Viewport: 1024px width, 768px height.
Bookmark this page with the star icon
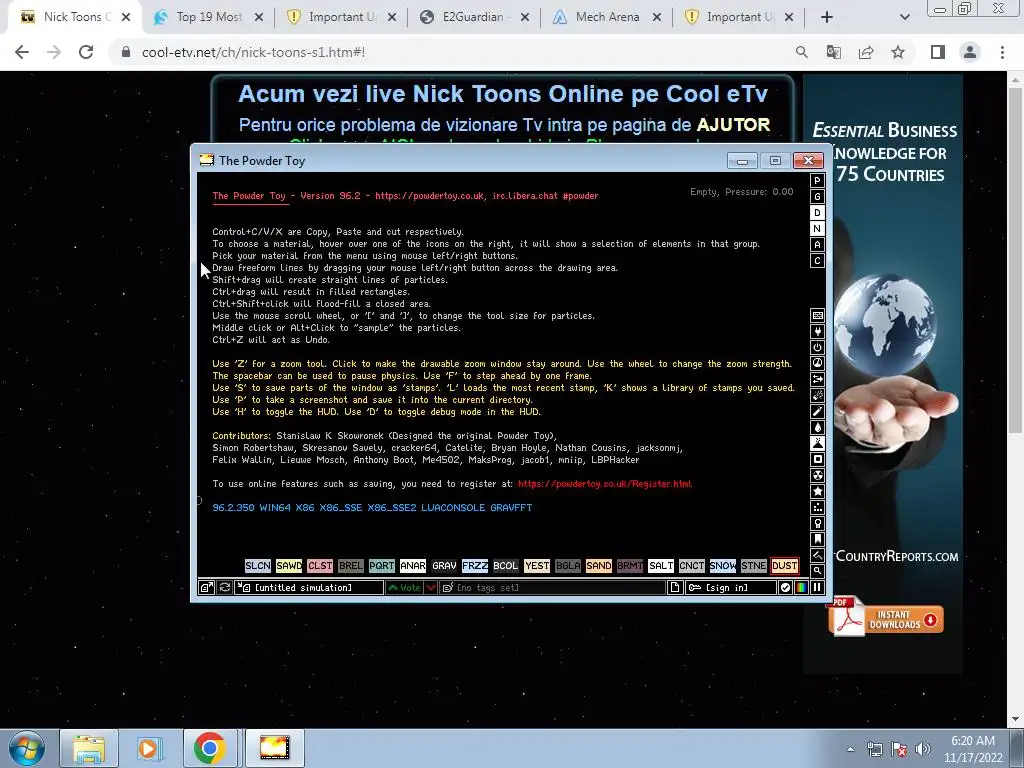pyautogui.click(x=898, y=52)
